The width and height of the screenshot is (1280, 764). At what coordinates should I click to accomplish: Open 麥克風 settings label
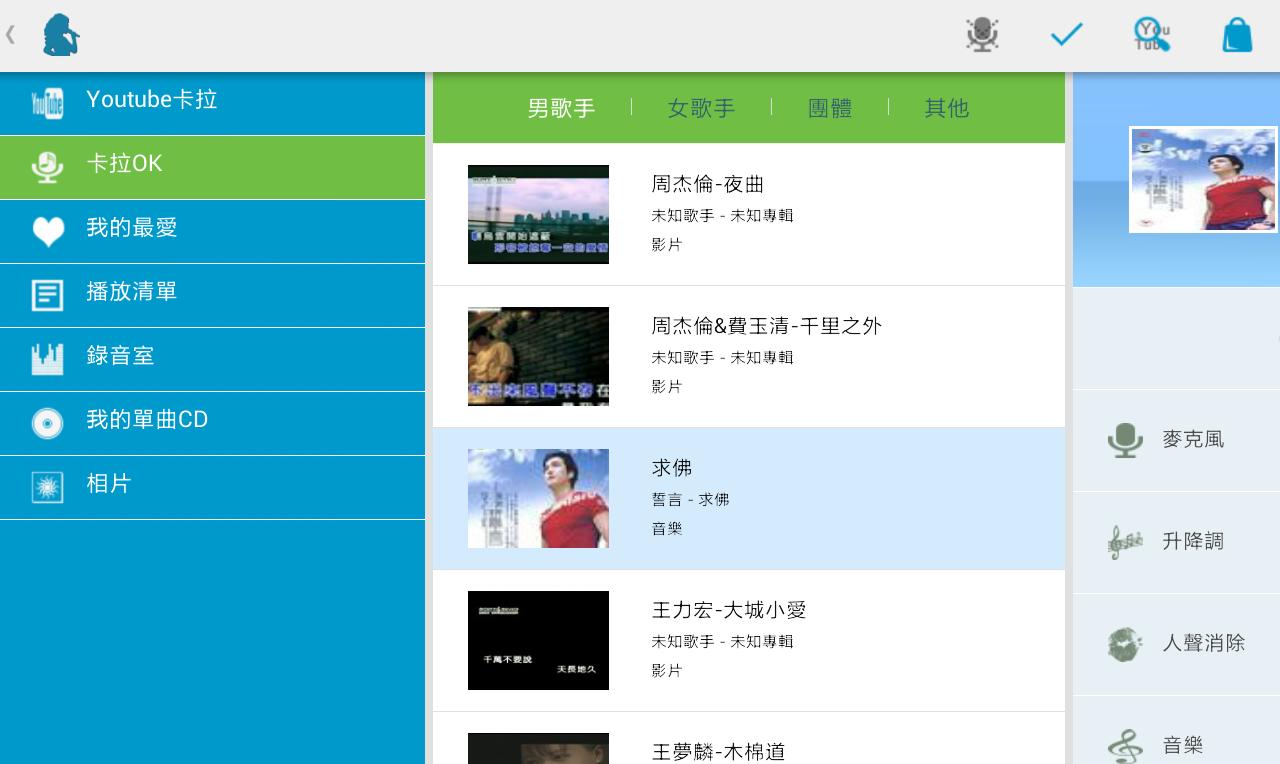[x=1193, y=440]
